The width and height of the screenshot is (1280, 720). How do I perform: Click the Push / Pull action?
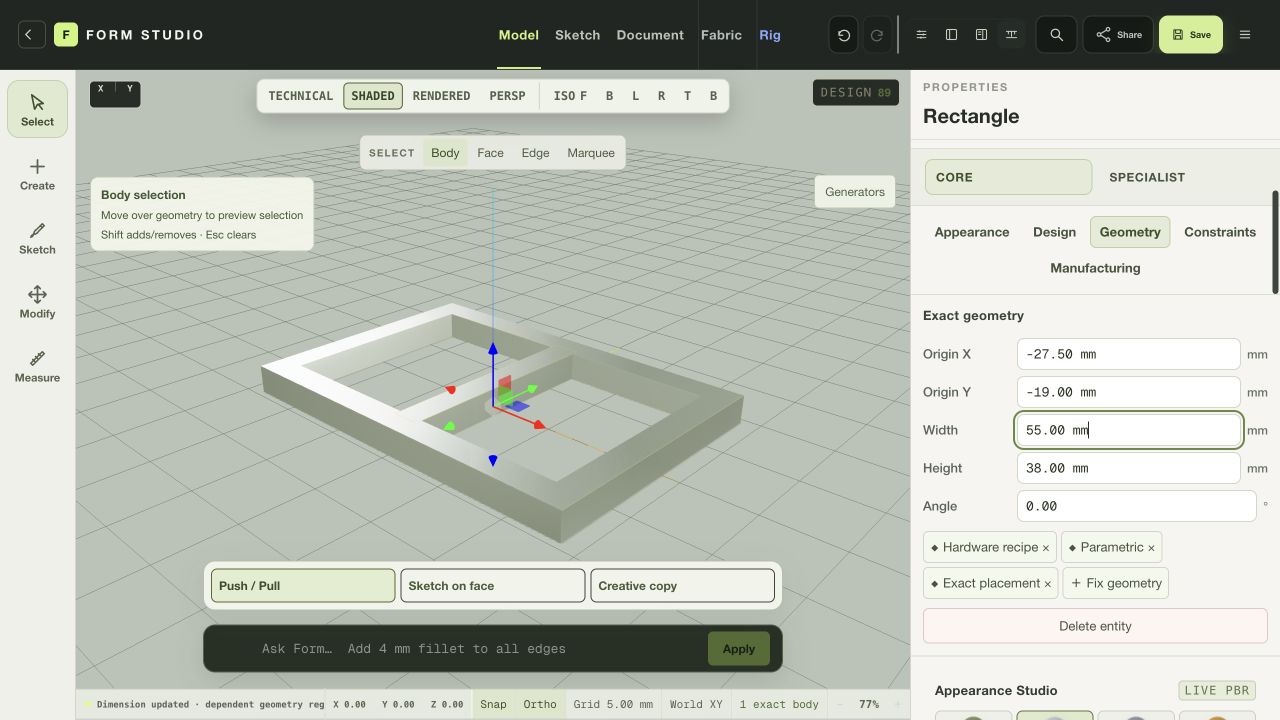[x=303, y=586]
